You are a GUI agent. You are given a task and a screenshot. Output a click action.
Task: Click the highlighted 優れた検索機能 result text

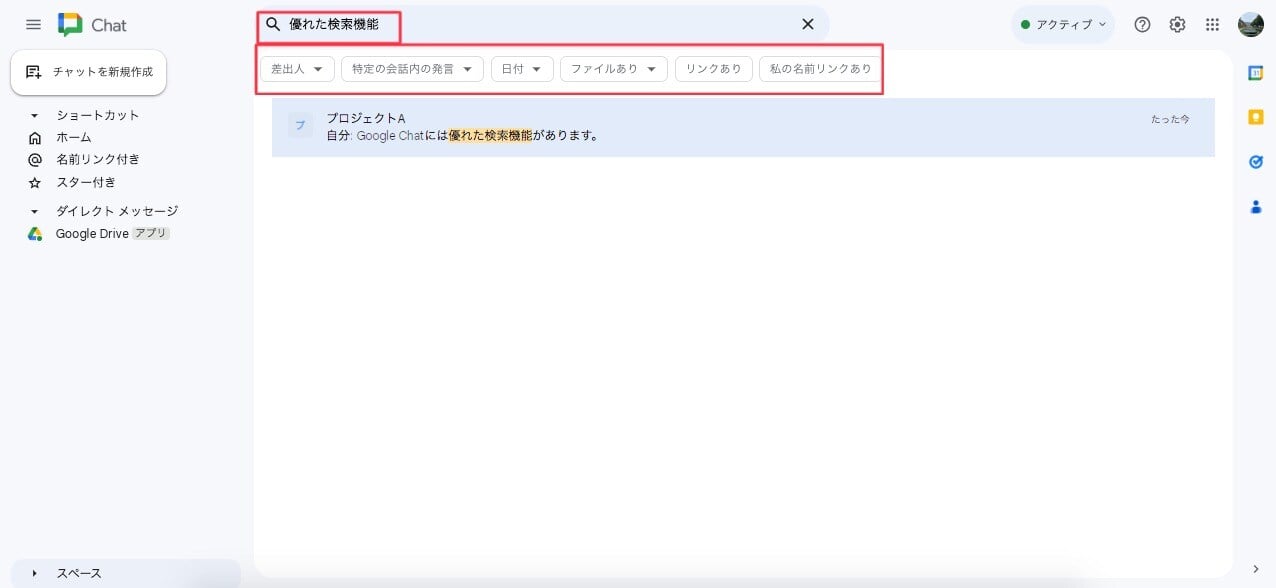point(490,135)
